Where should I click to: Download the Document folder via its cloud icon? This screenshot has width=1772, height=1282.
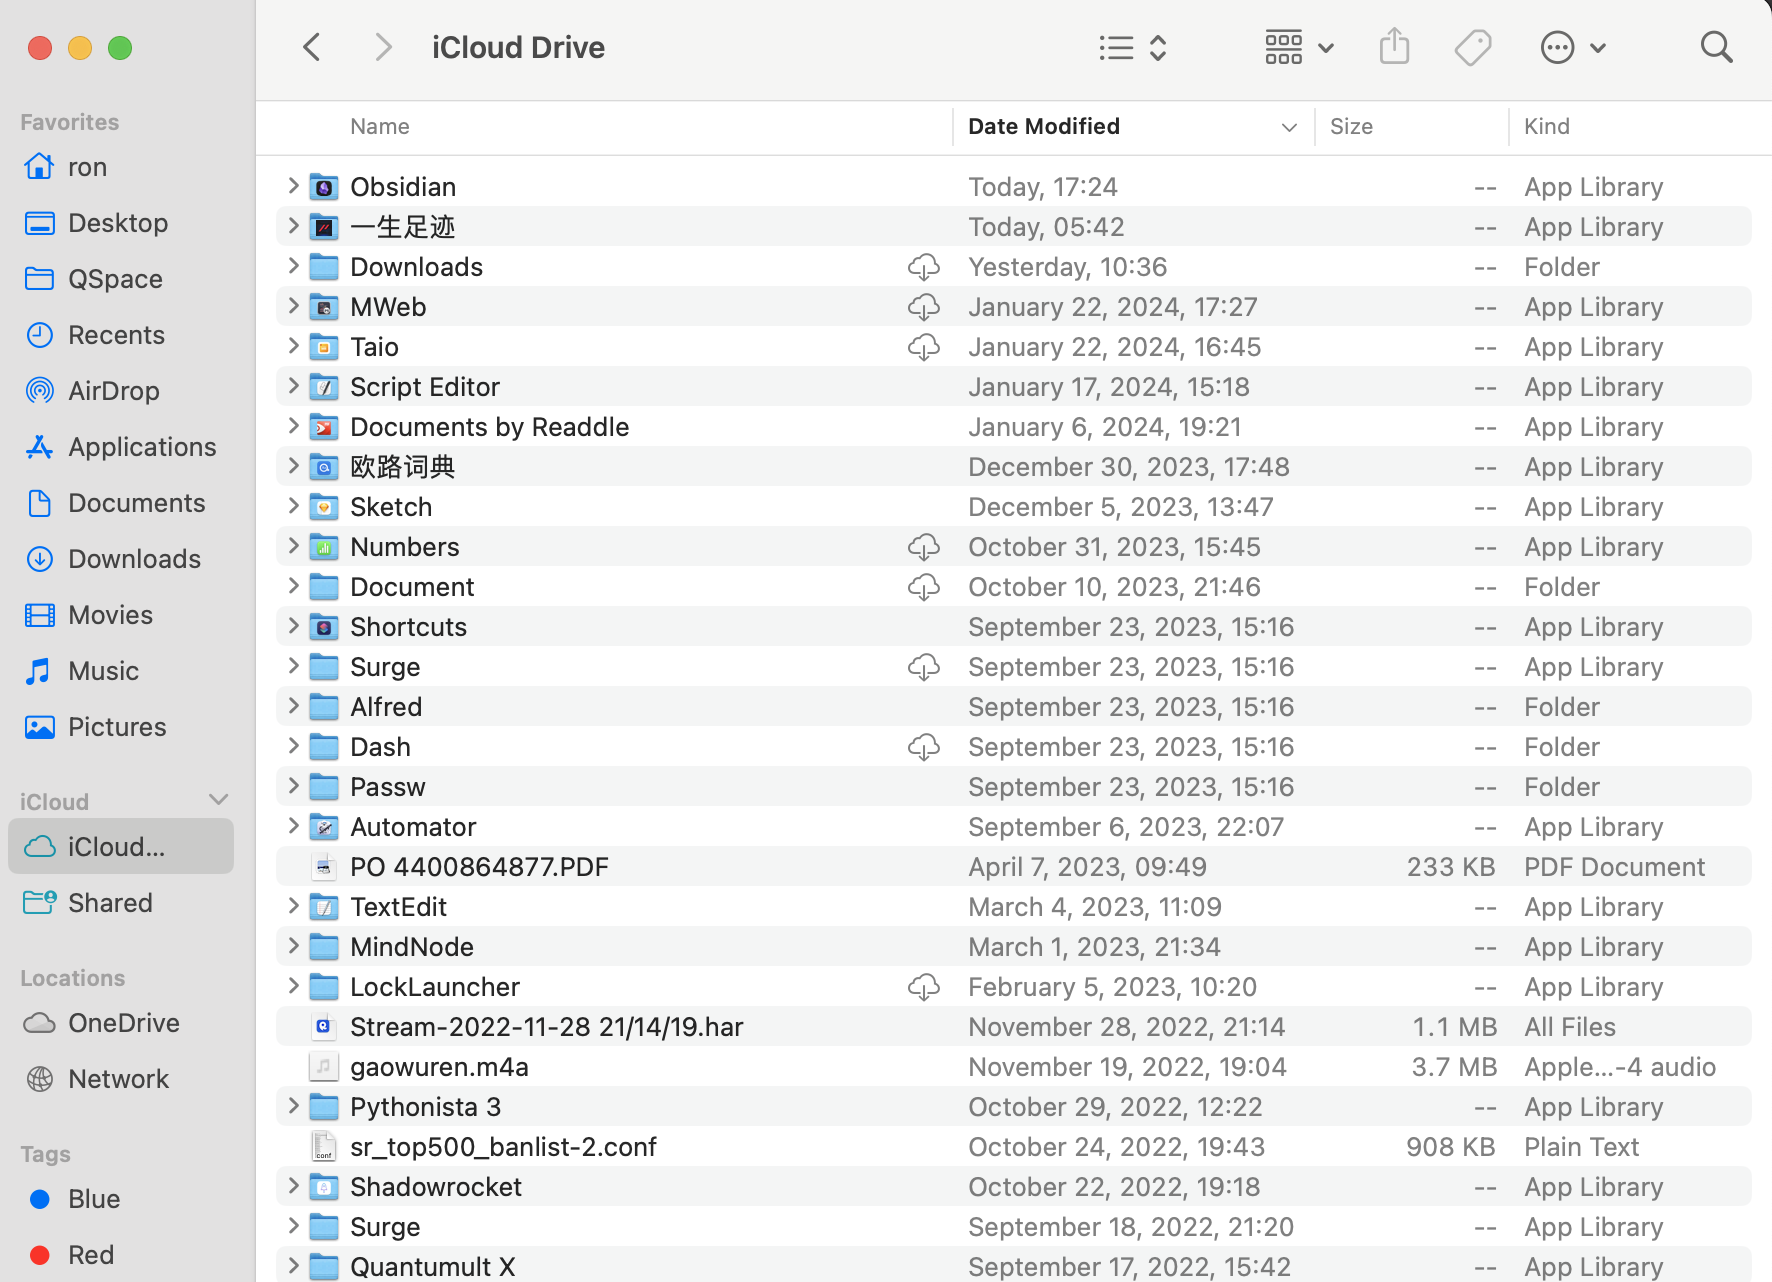(924, 587)
